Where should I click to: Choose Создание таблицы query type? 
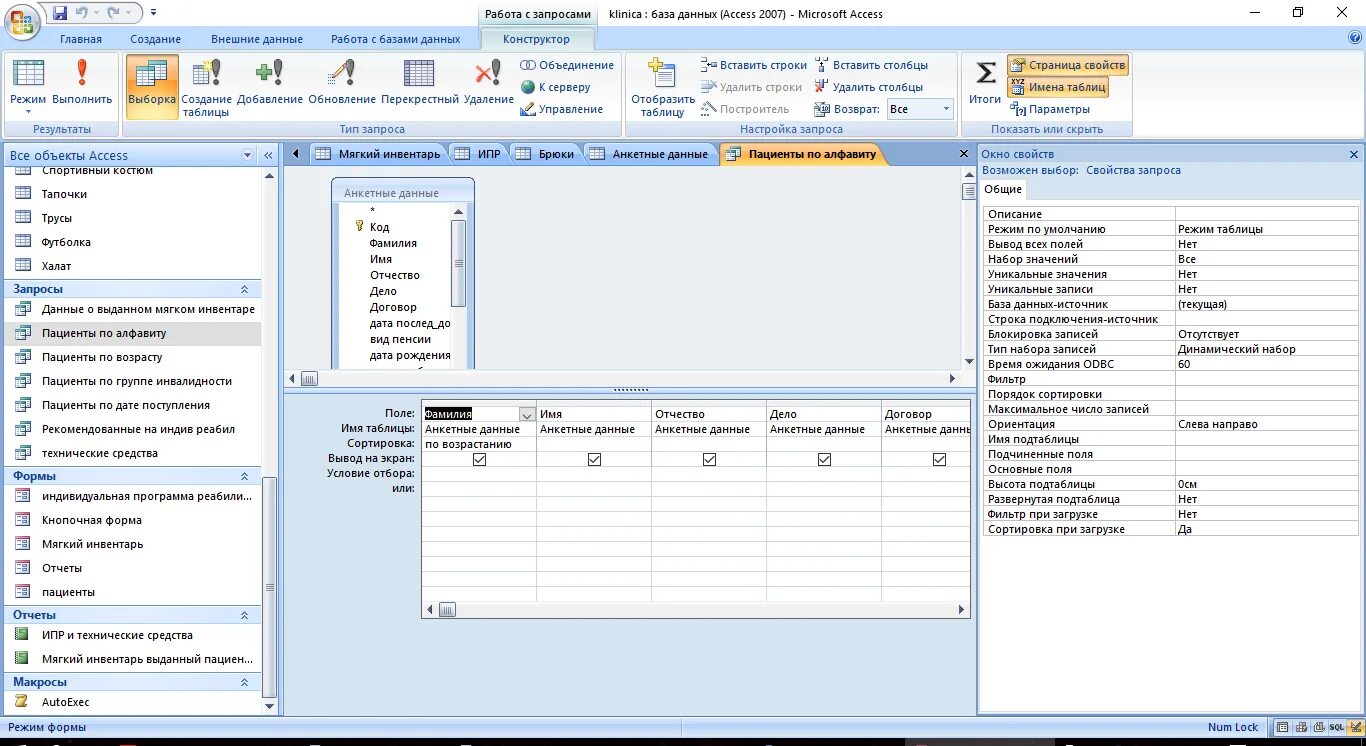[207, 88]
